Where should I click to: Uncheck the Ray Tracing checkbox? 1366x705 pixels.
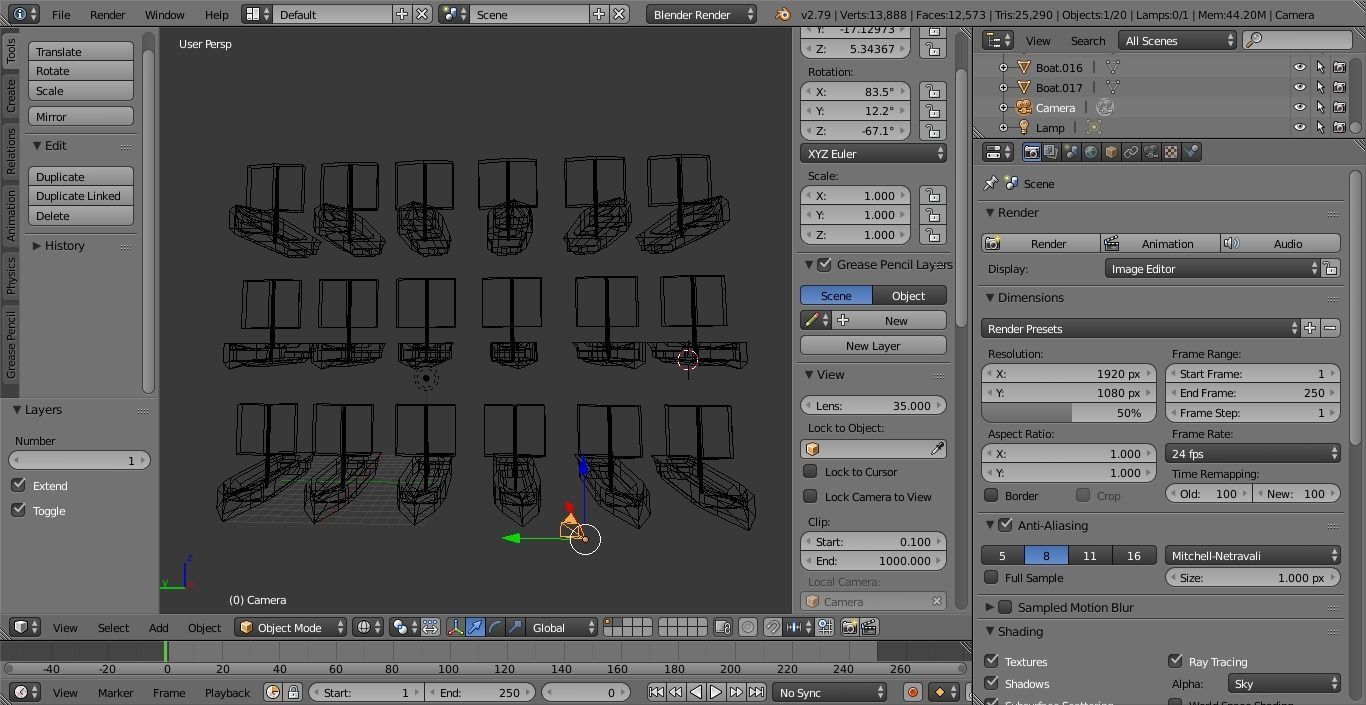coord(1175,661)
